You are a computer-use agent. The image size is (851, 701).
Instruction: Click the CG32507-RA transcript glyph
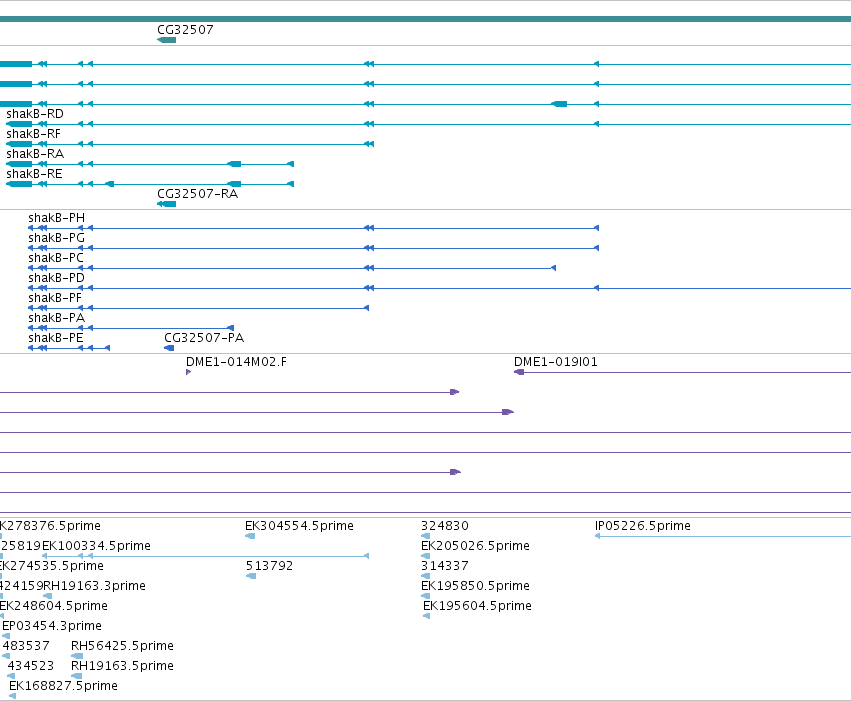(x=166, y=204)
